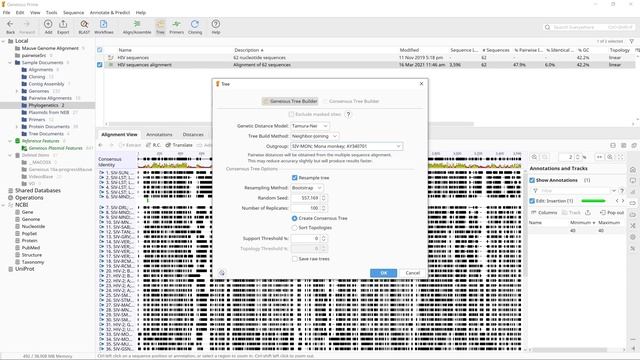Open the Resampling Method dropdown
Screen dimensions: 640x360
pyautogui.click(x=307, y=188)
